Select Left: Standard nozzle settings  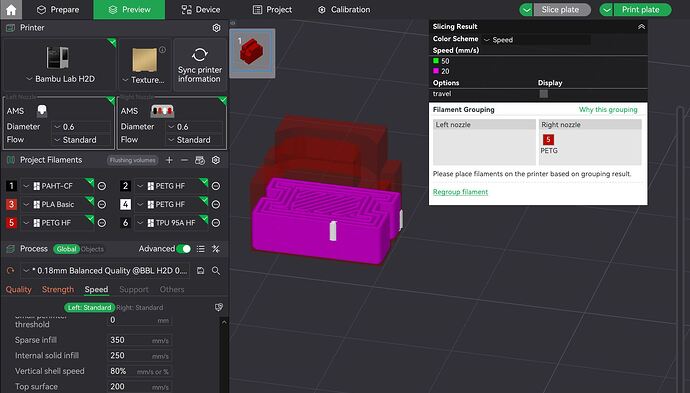(89, 308)
